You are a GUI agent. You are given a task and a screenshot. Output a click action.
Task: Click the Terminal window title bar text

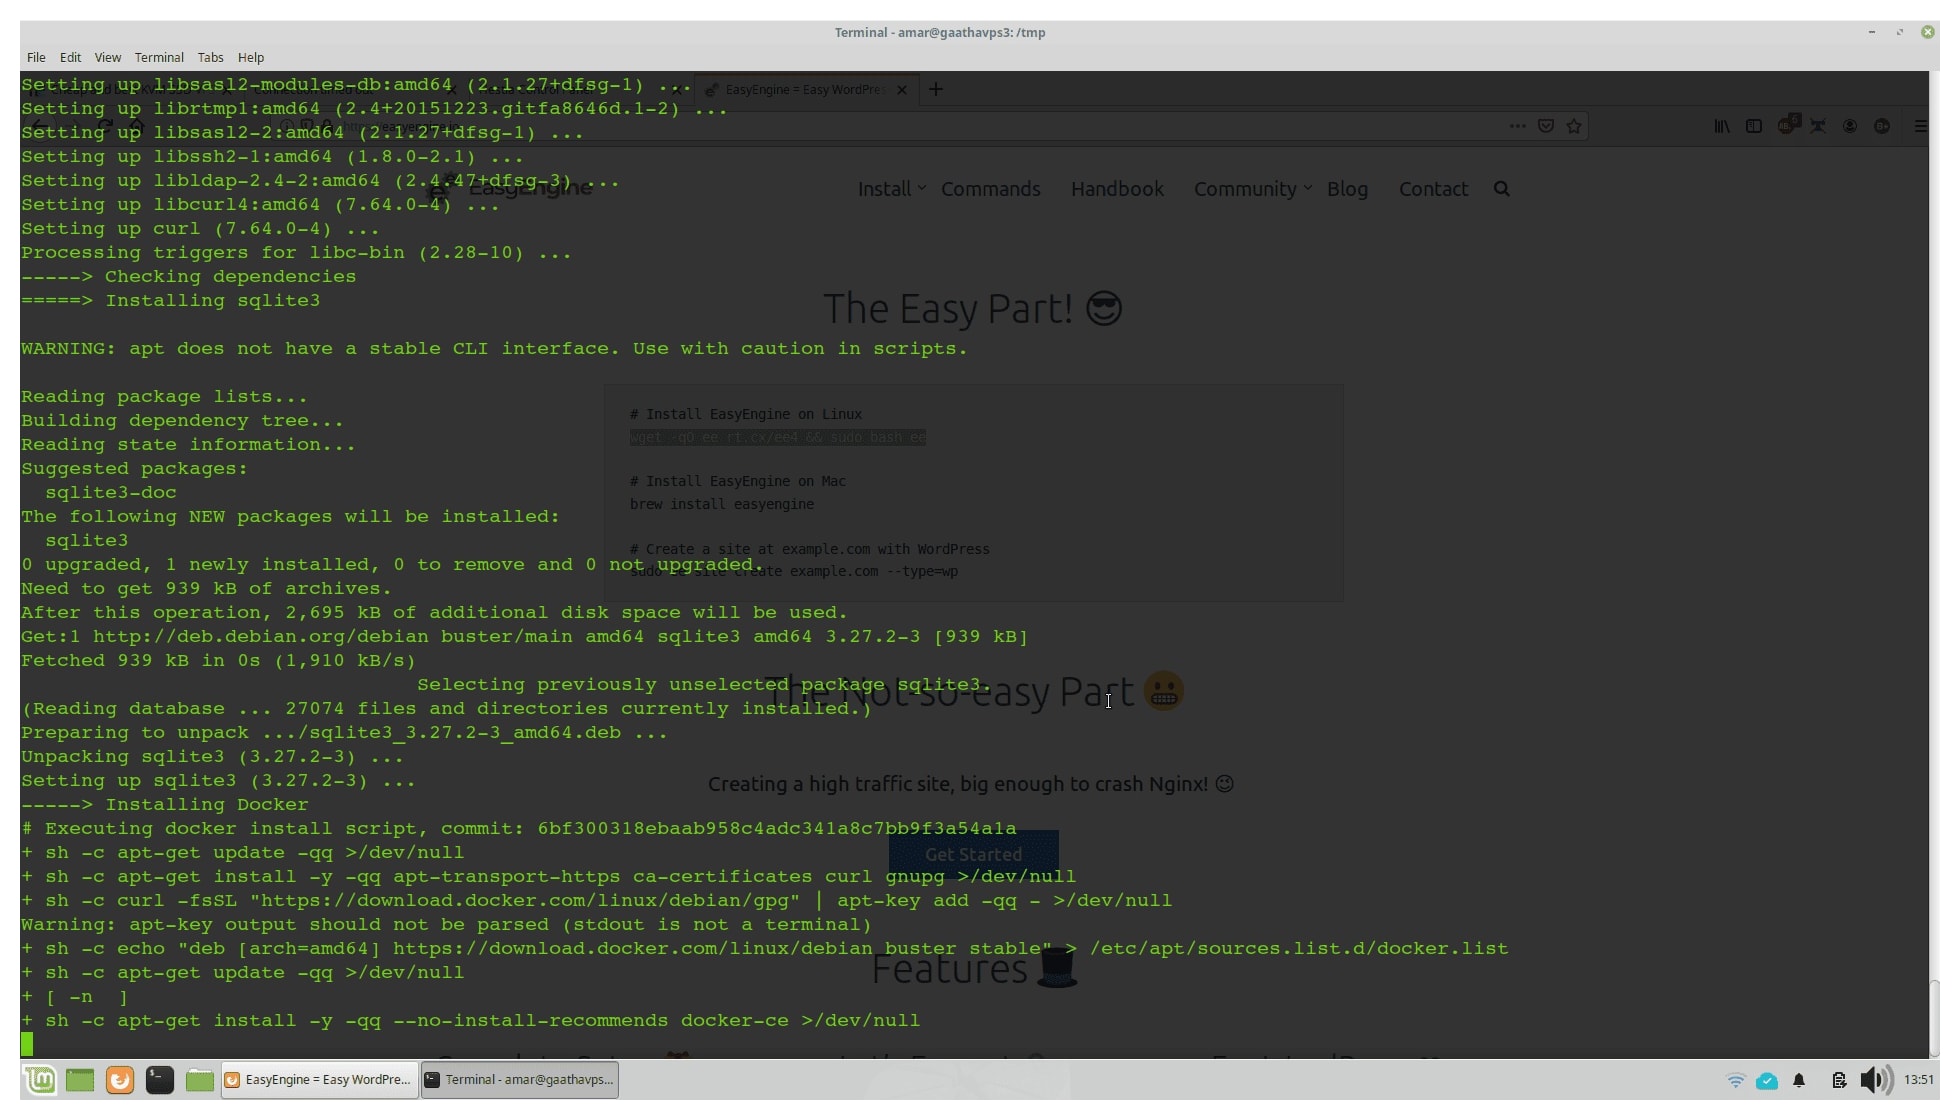(940, 32)
